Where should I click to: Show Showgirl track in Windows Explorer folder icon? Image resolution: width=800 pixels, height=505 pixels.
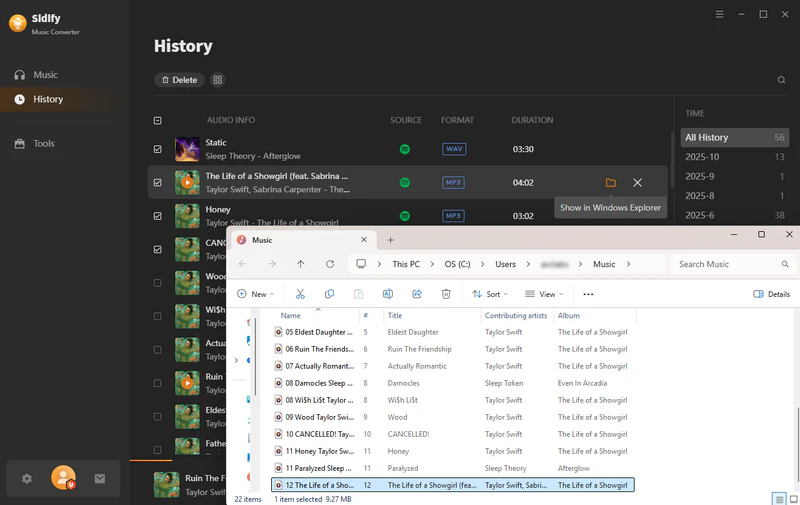click(611, 183)
